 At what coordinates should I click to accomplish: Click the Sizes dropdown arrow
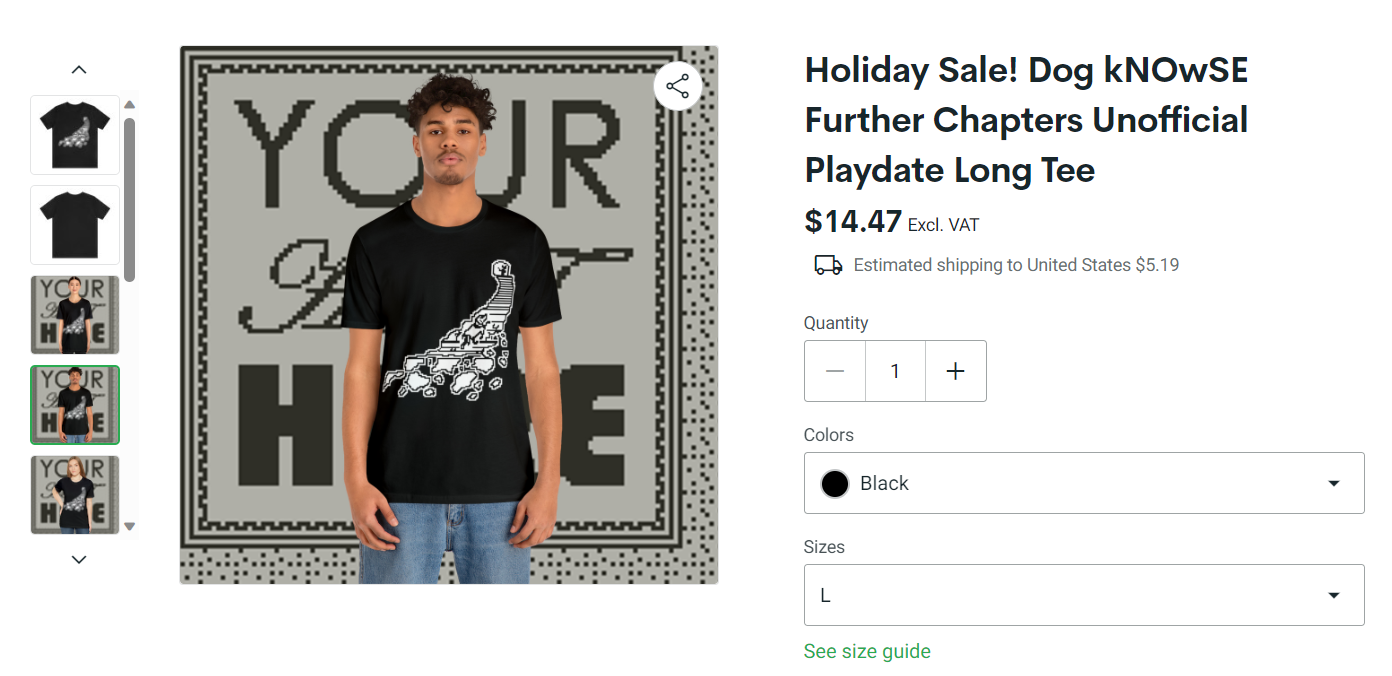[1333, 595]
